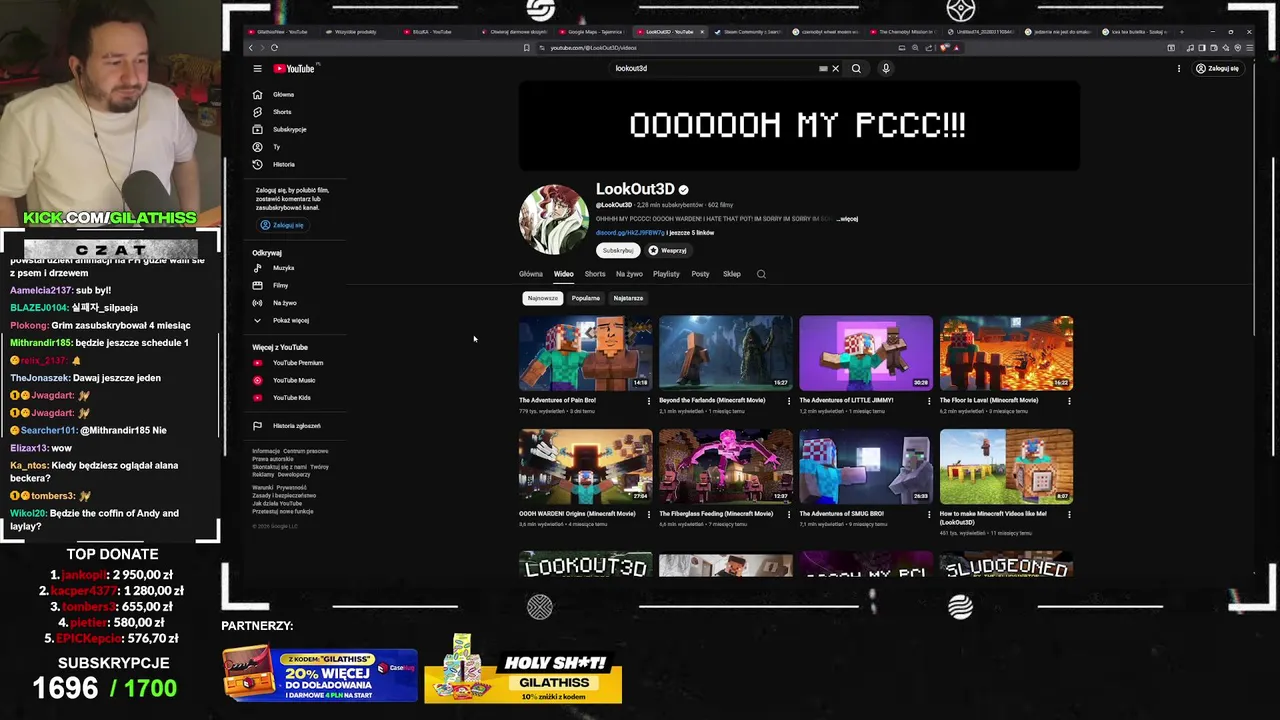Open more options for LITTLE JIMMY video

(929, 401)
